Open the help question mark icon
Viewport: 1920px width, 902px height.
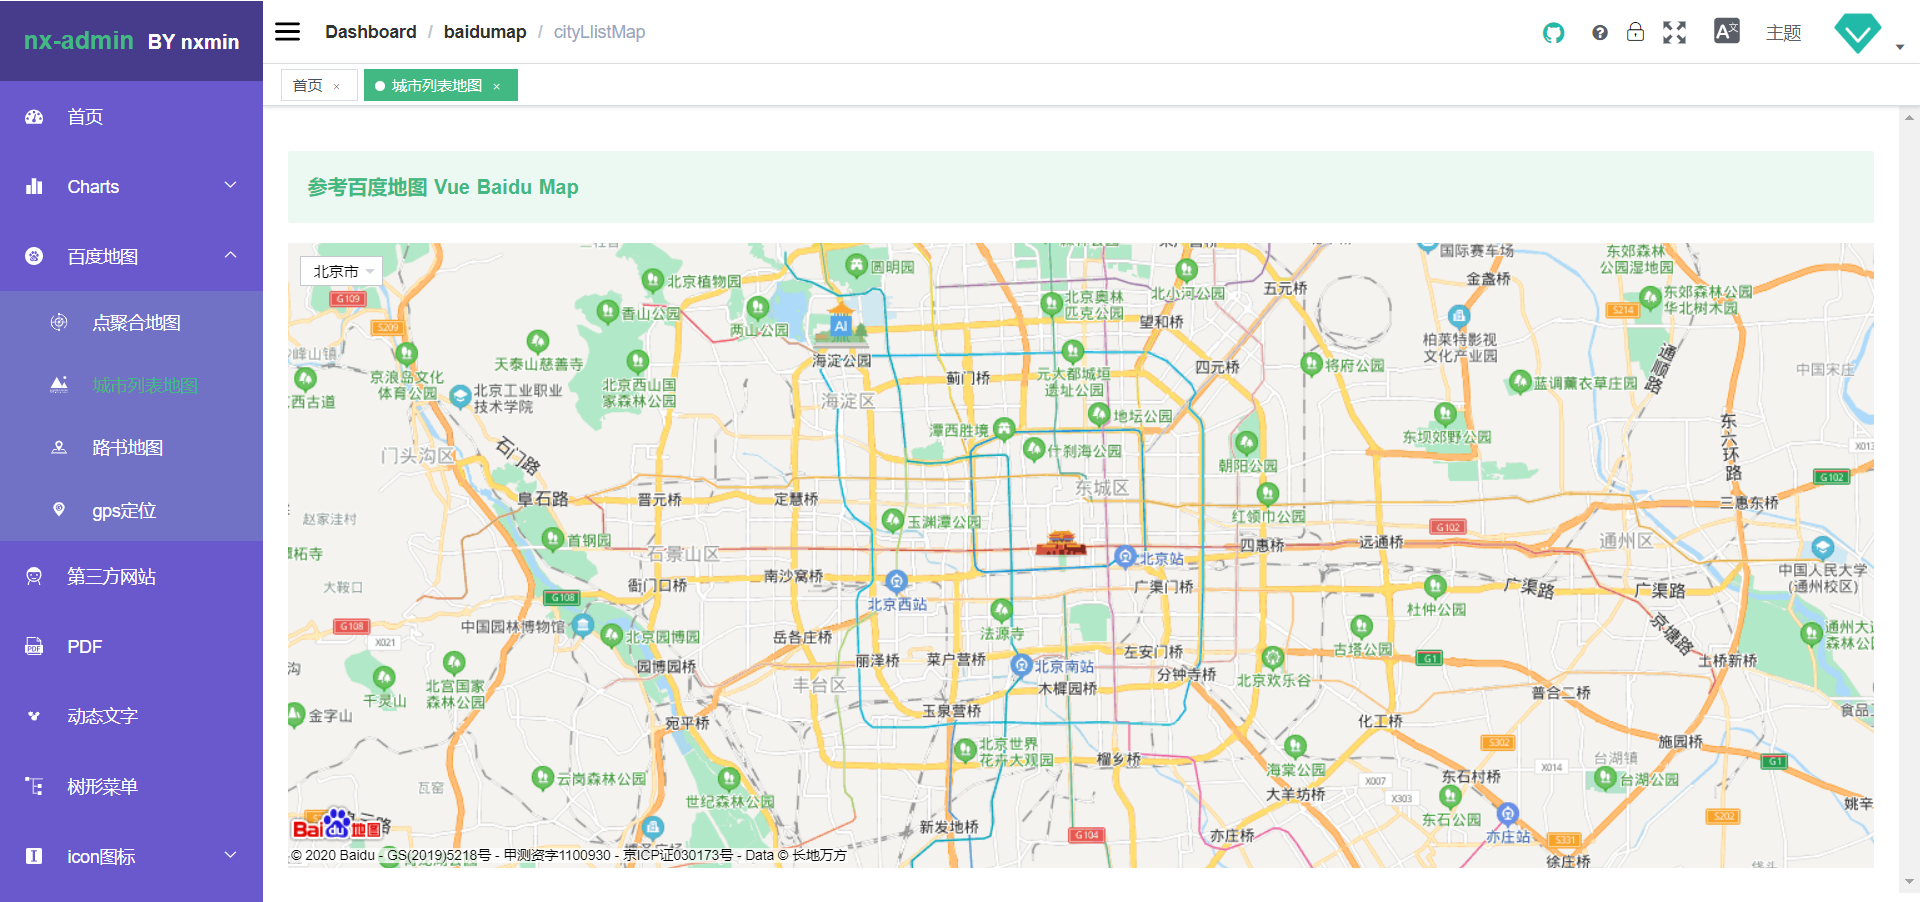pyautogui.click(x=1600, y=33)
